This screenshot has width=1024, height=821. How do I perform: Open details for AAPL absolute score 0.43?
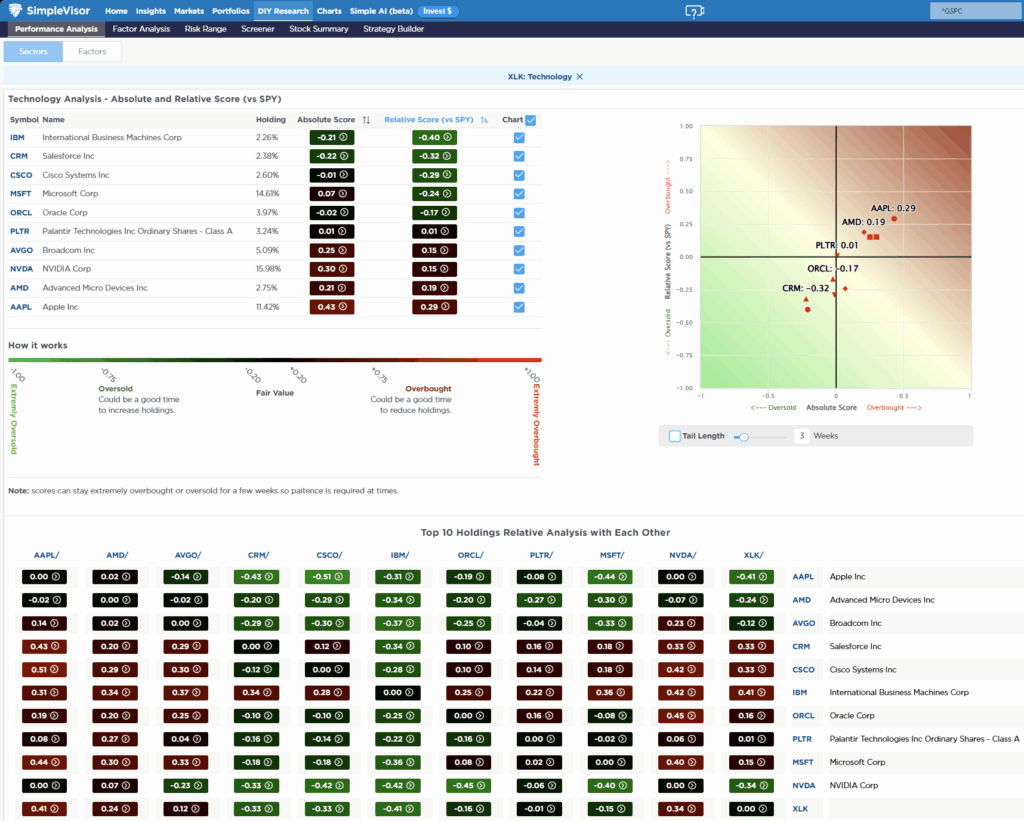[x=331, y=307]
